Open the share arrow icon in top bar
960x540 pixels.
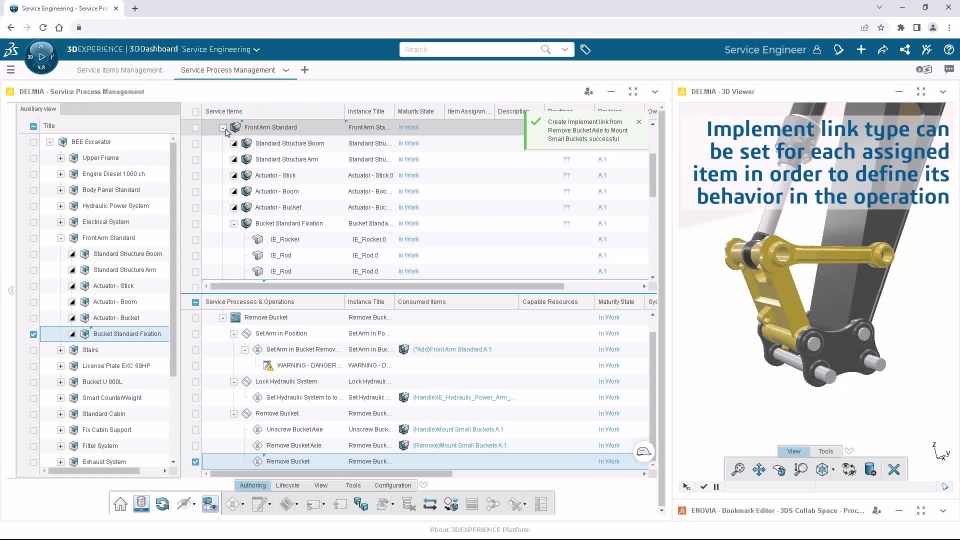(x=883, y=50)
